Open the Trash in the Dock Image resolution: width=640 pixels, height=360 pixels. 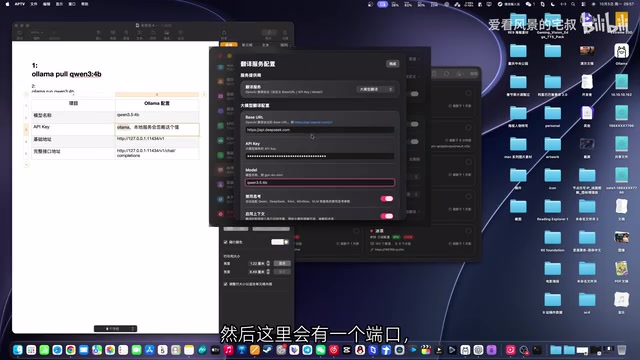click(x=622, y=350)
